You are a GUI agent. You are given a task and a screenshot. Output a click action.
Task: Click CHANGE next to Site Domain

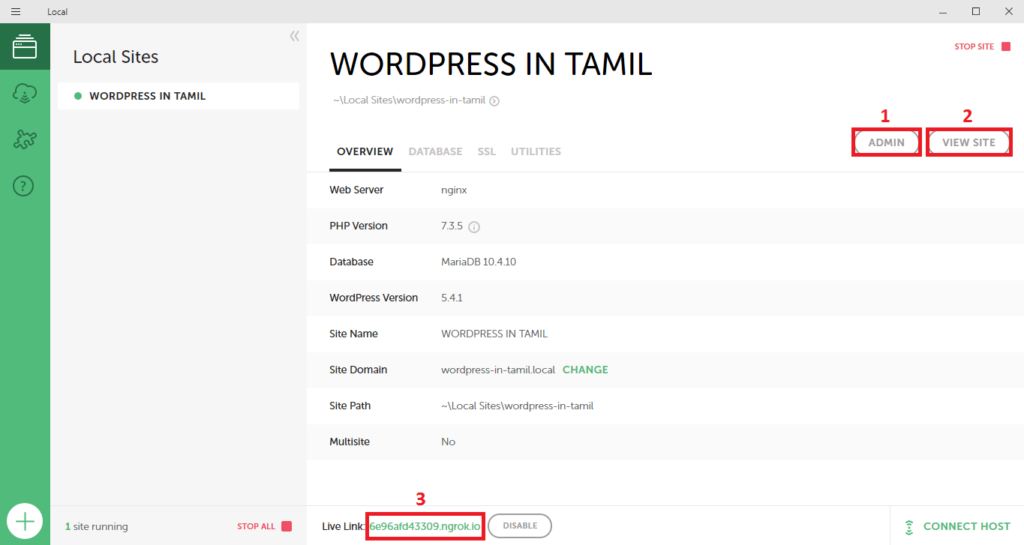(585, 369)
